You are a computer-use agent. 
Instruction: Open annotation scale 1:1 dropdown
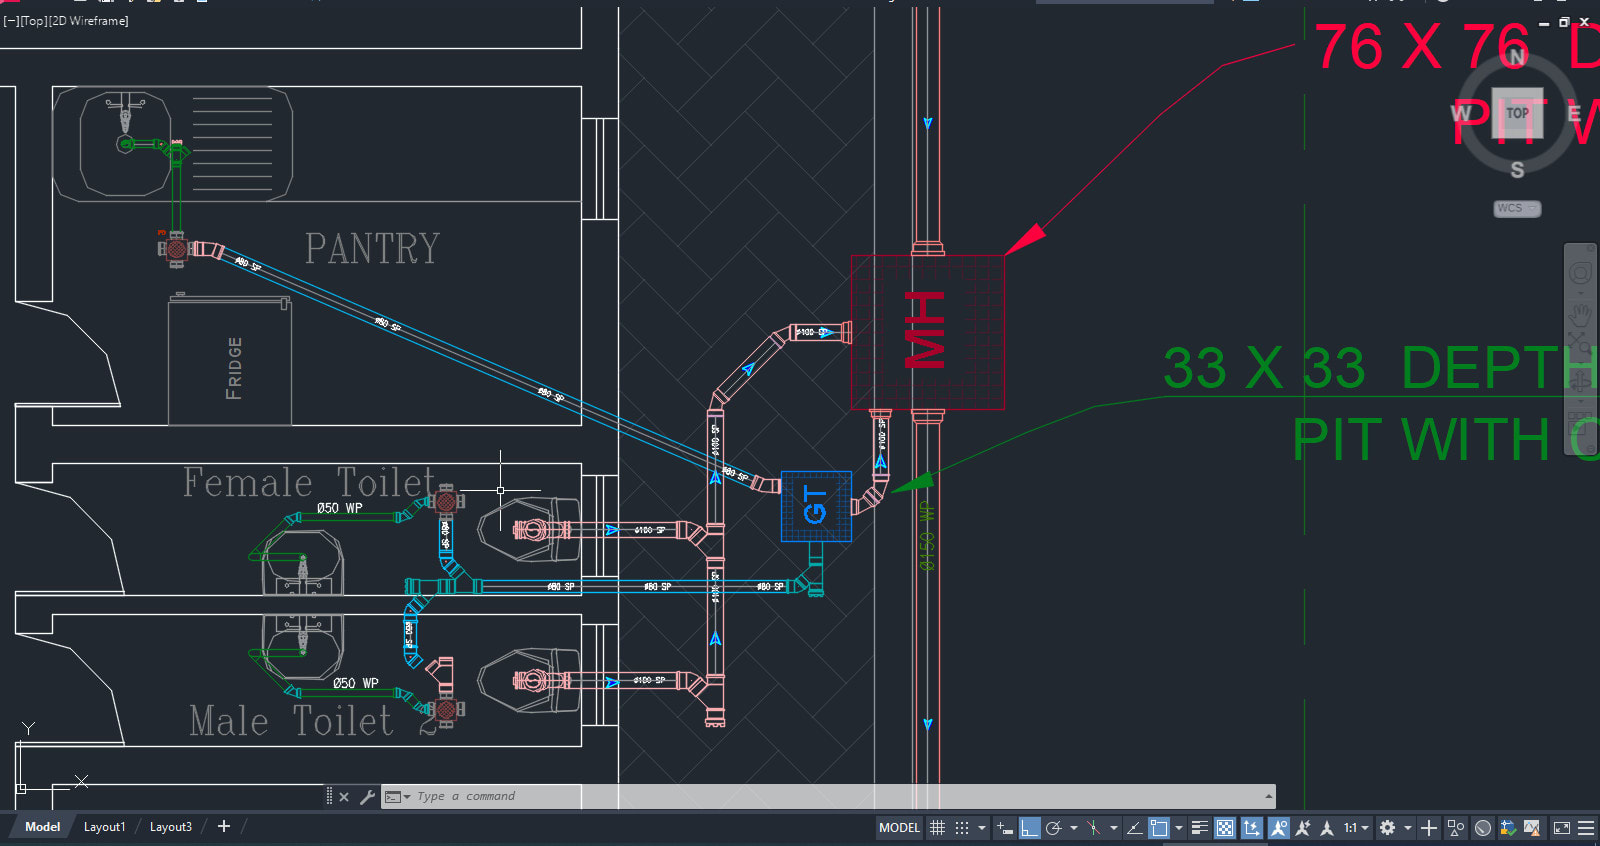coord(1356,828)
